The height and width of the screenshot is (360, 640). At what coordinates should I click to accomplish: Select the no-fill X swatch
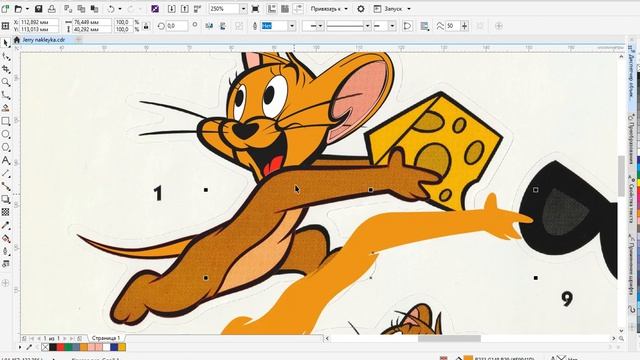[45, 347]
